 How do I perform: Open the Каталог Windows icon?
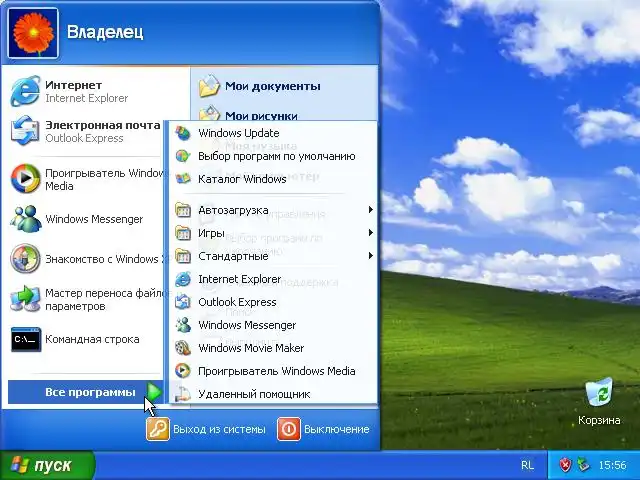click(183, 179)
